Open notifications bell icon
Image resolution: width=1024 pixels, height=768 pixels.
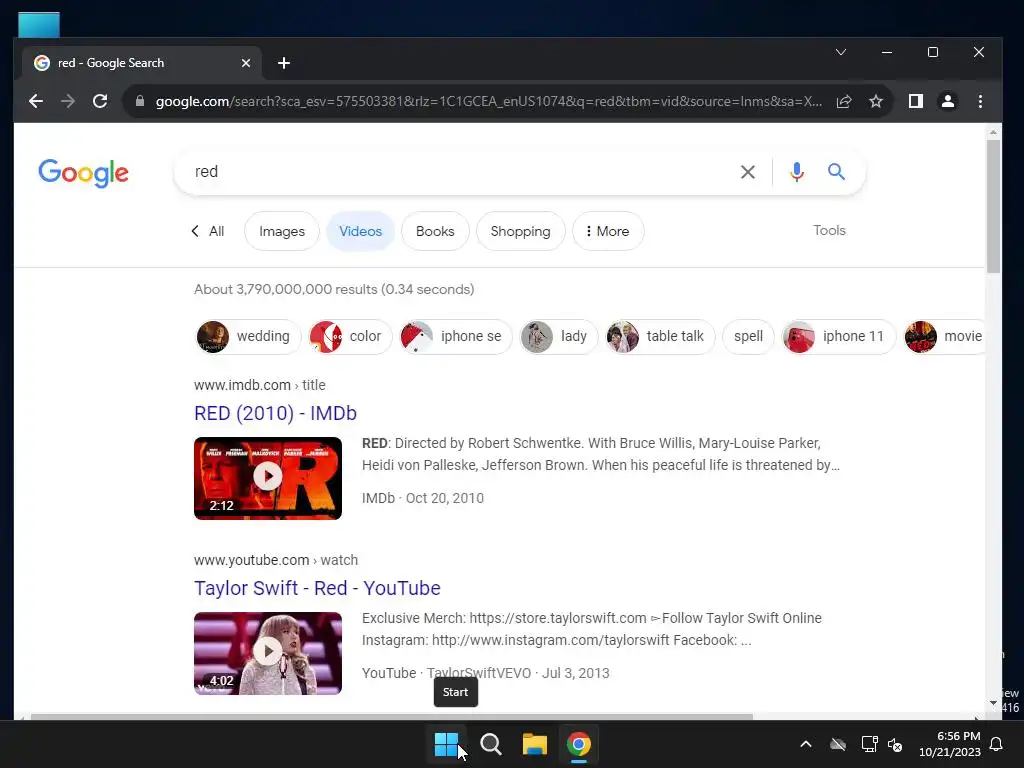(x=997, y=744)
